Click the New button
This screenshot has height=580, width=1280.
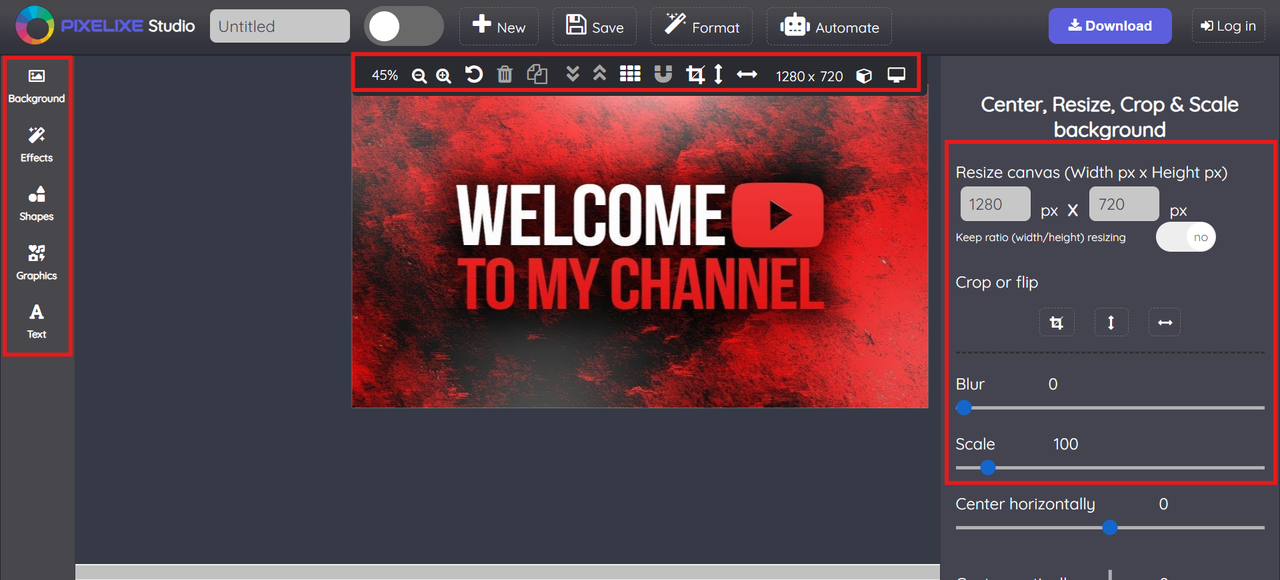499,26
